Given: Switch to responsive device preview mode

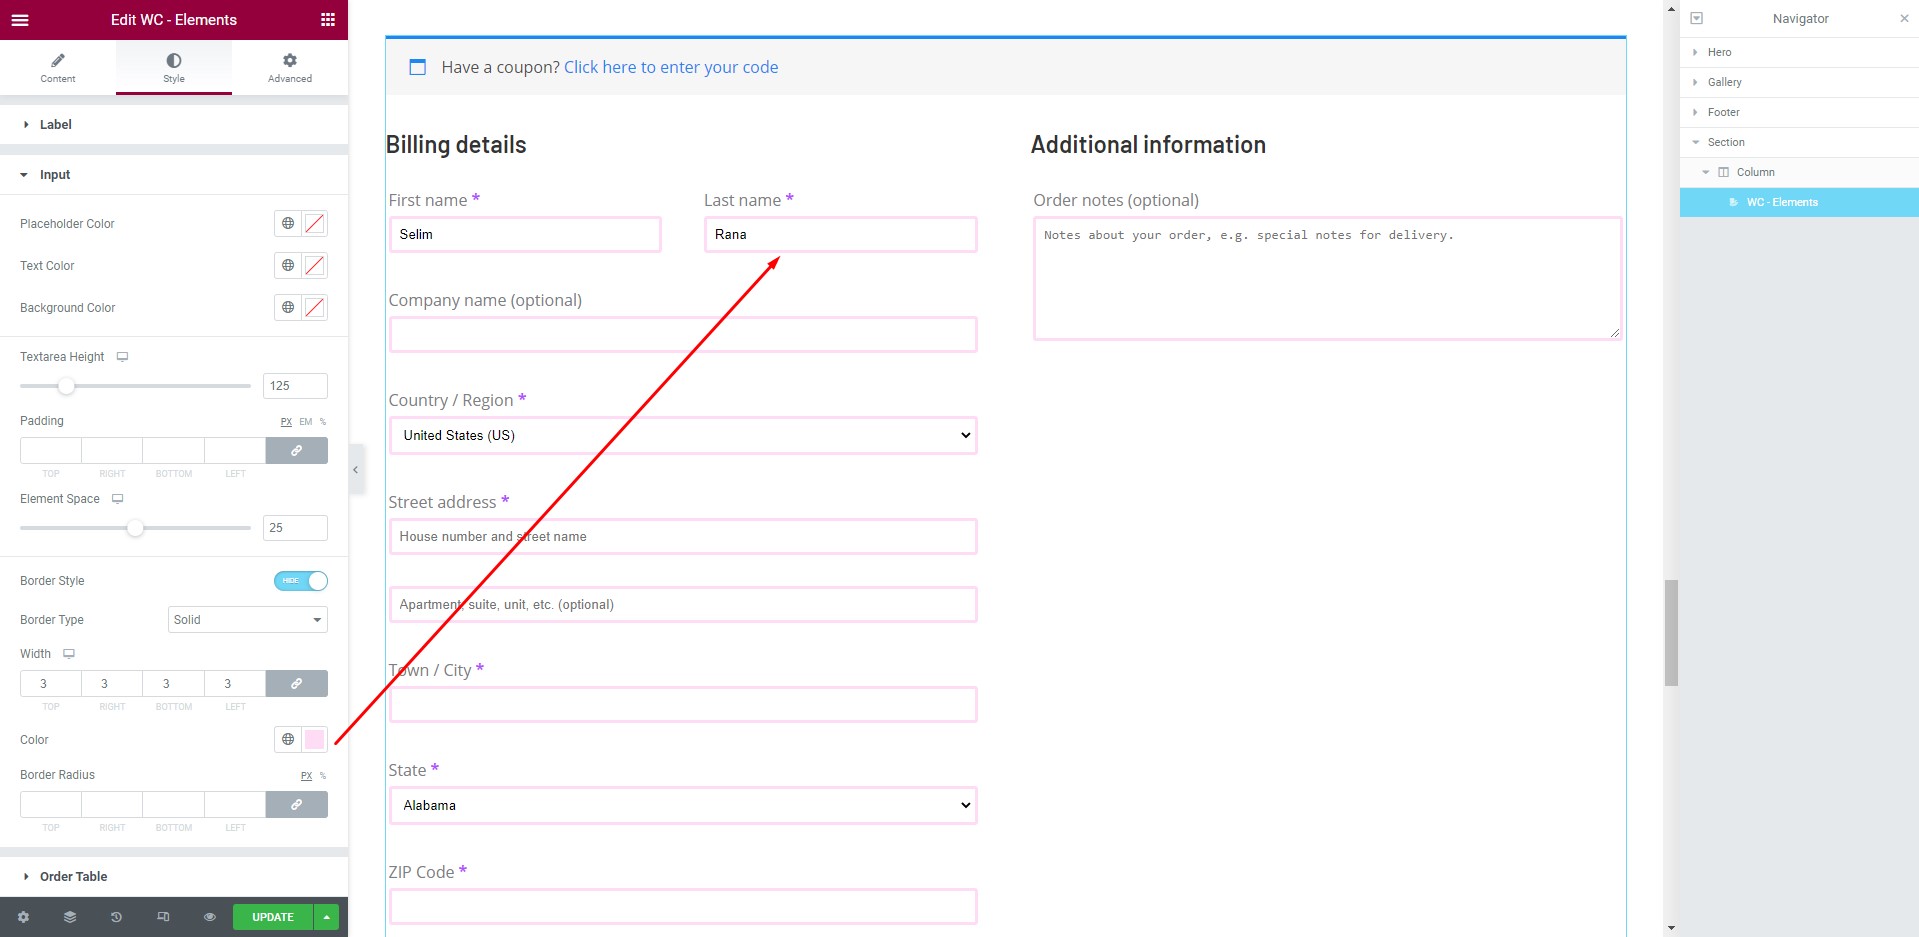Looking at the screenshot, I should tap(163, 916).
